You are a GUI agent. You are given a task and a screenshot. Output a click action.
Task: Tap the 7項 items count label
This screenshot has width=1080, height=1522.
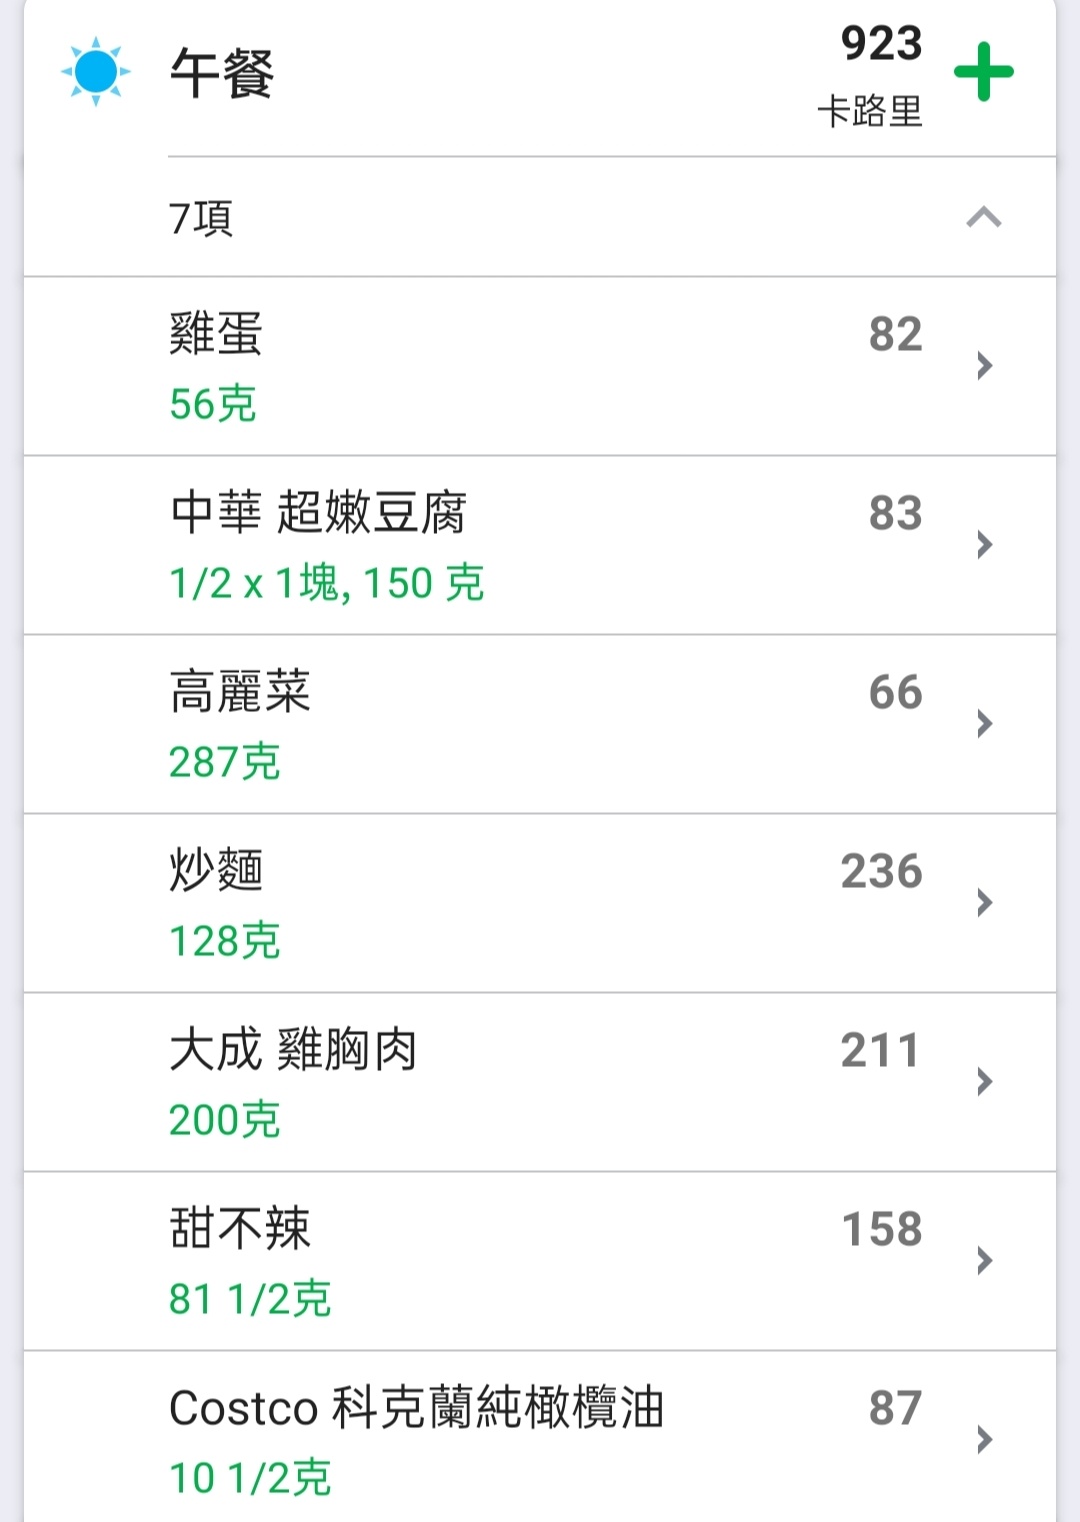point(201,217)
